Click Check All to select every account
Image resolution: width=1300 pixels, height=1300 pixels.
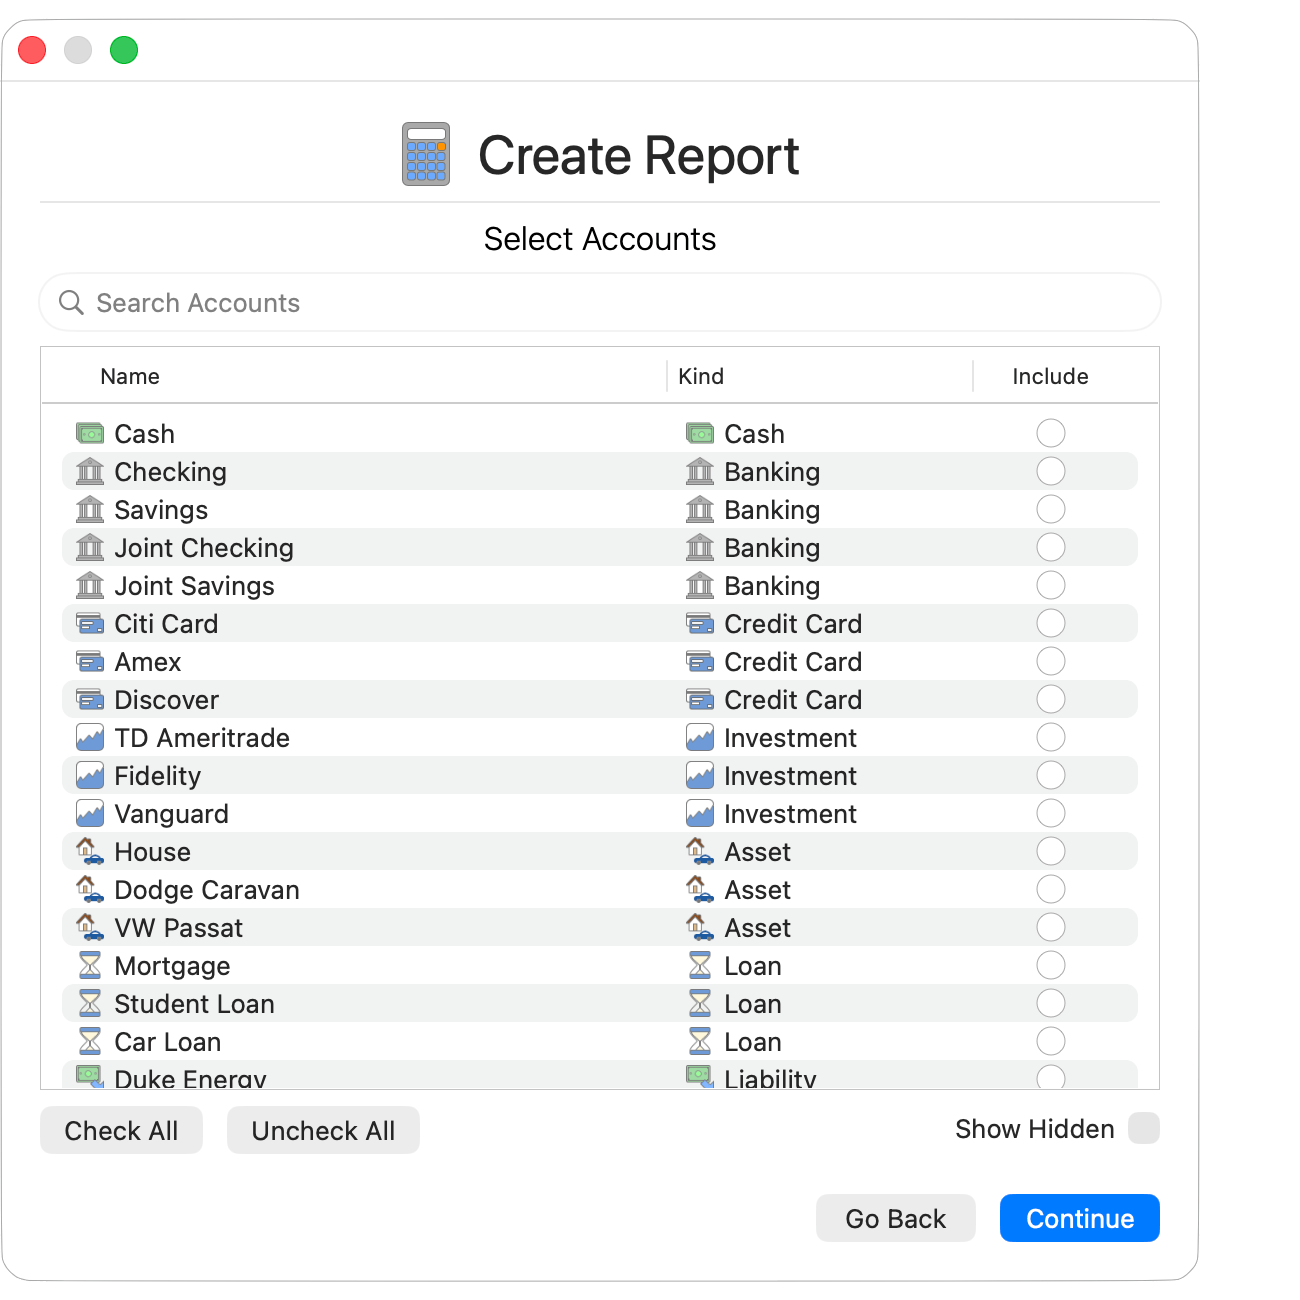pos(121,1130)
